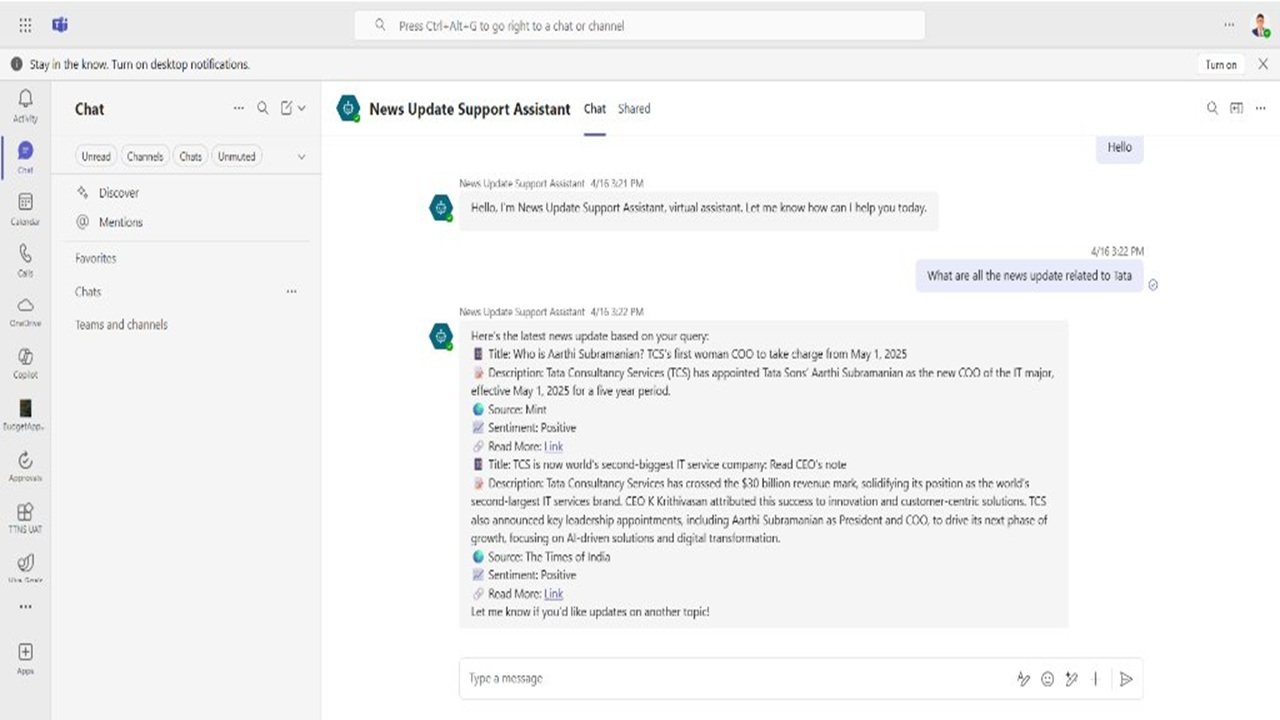Image resolution: width=1280 pixels, height=720 pixels.
Task: Show more apps ellipsis in left rail
Action: pos(25,606)
